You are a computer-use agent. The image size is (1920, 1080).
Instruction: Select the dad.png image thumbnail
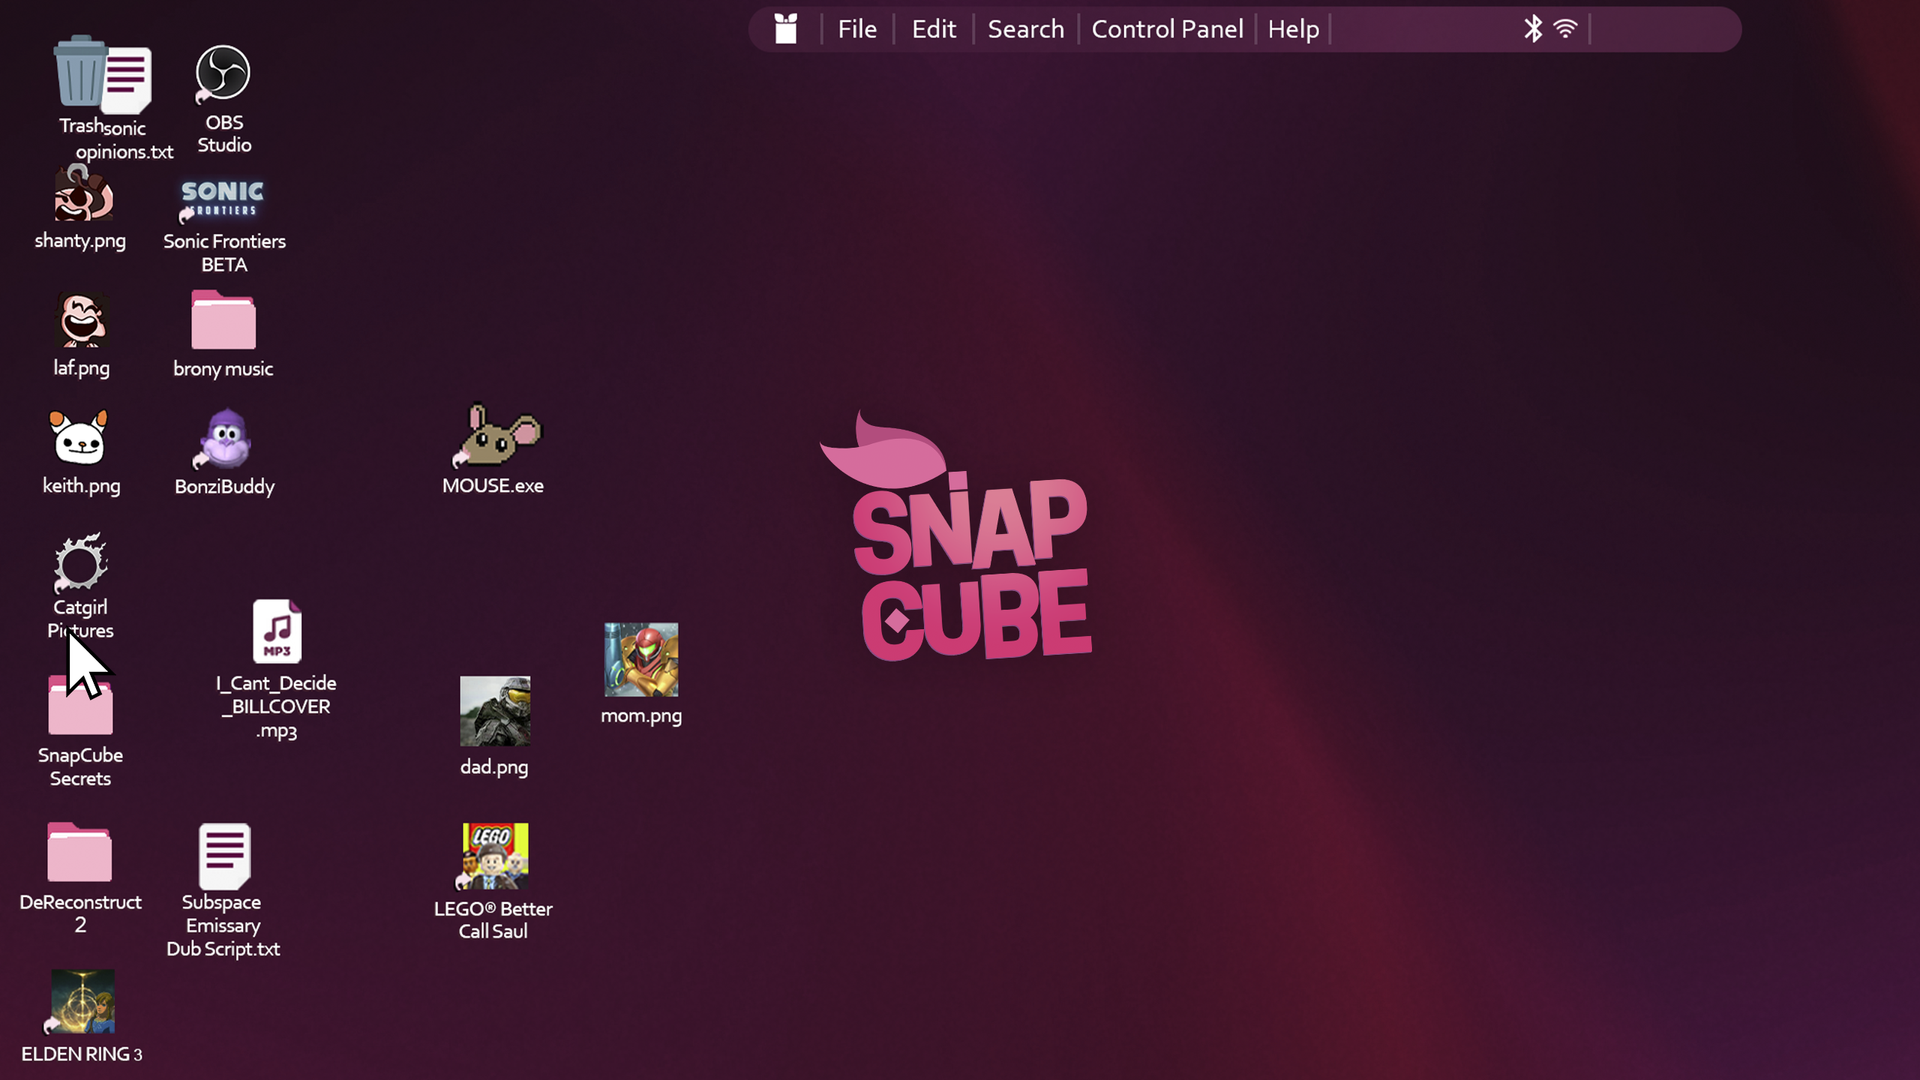pos(494,712)
